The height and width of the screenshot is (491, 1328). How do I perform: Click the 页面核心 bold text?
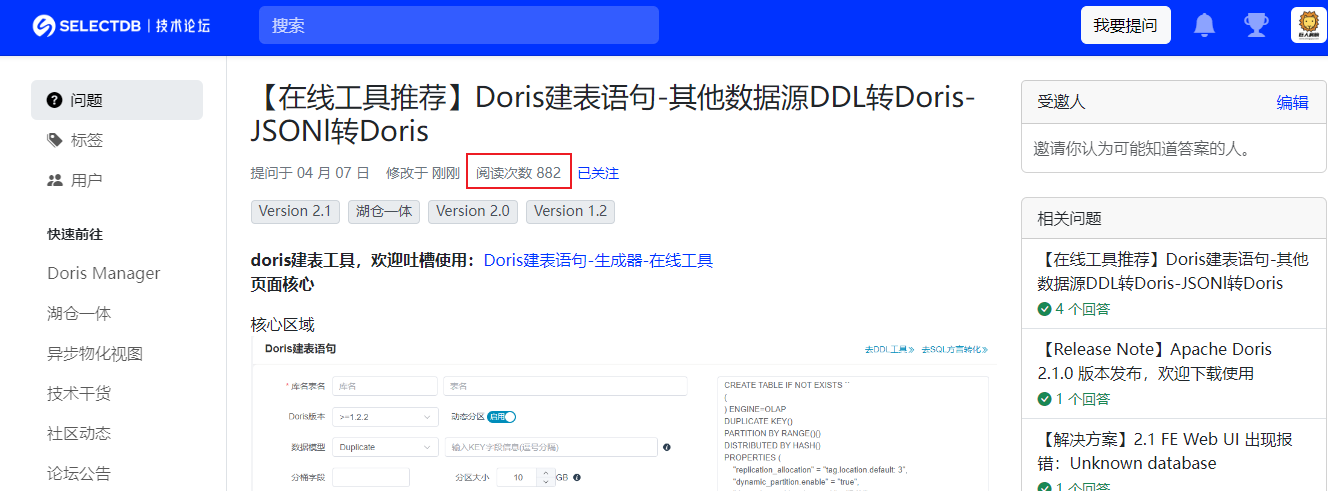click(x=282, y=283)
